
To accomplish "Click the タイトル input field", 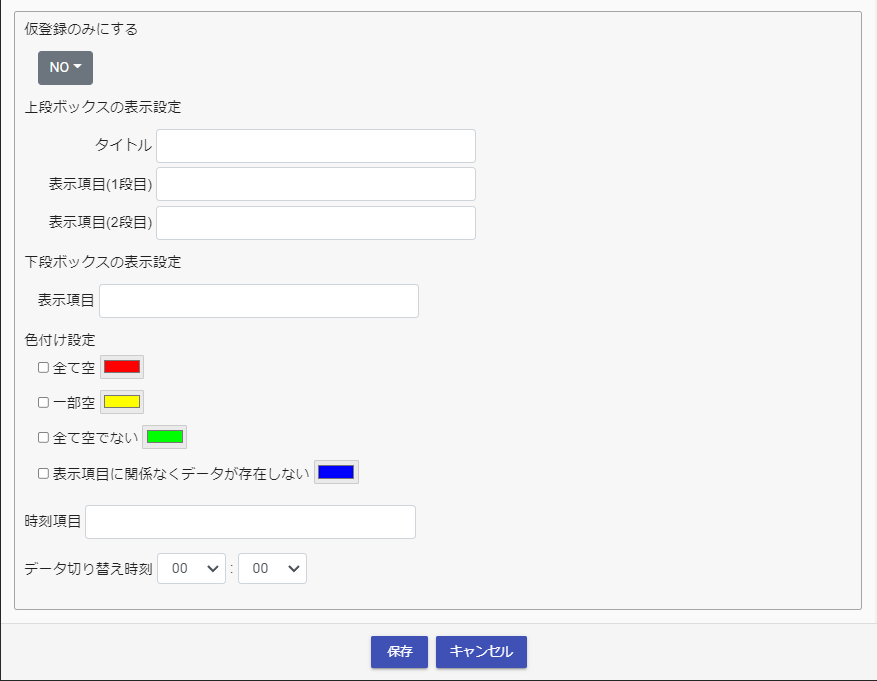I will coord(315,146).
